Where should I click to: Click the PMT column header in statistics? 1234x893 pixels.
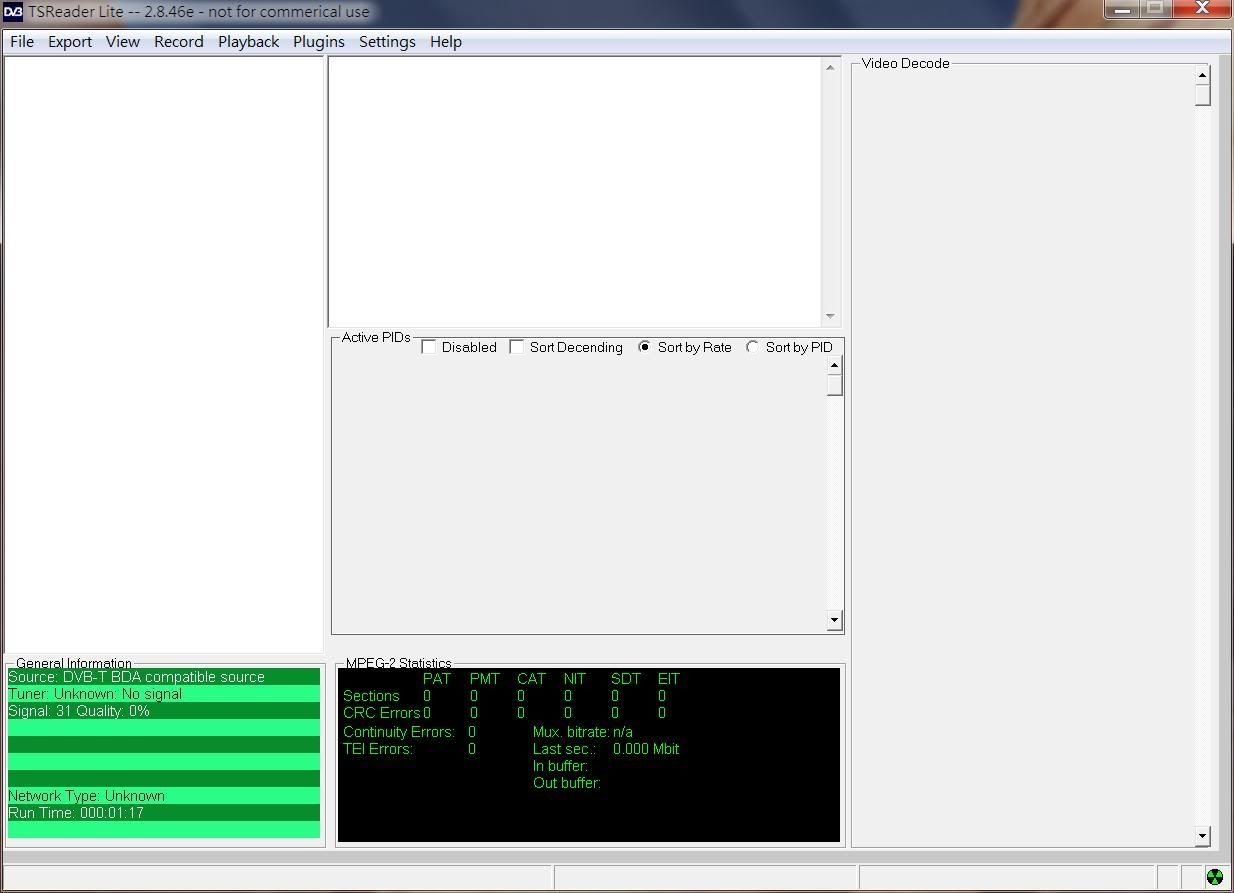point(484,679)
